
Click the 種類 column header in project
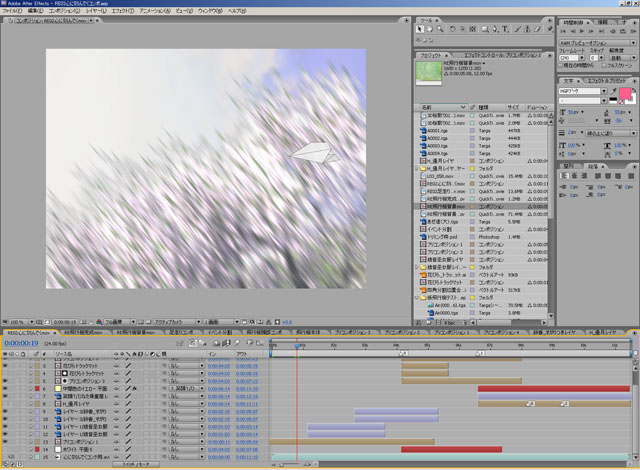coord(492,107)
